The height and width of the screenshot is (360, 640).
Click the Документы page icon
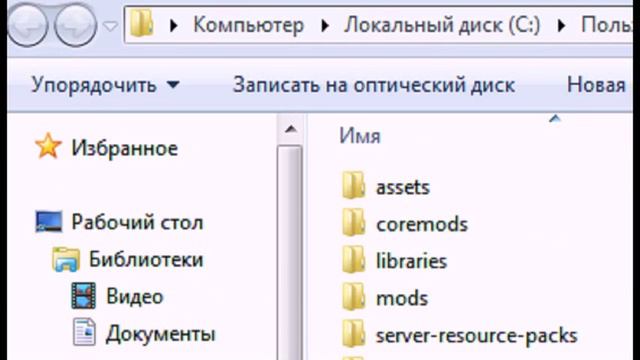point(84,332)
